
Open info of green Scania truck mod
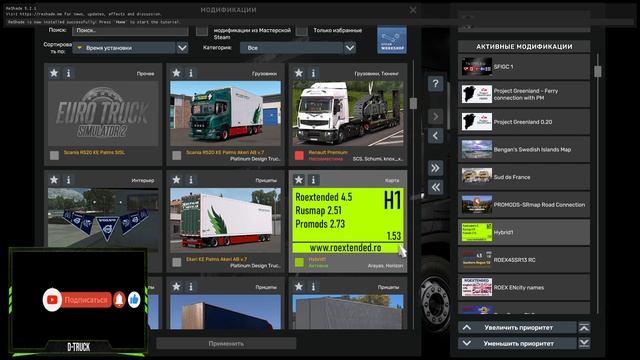[x=191, y=73]
